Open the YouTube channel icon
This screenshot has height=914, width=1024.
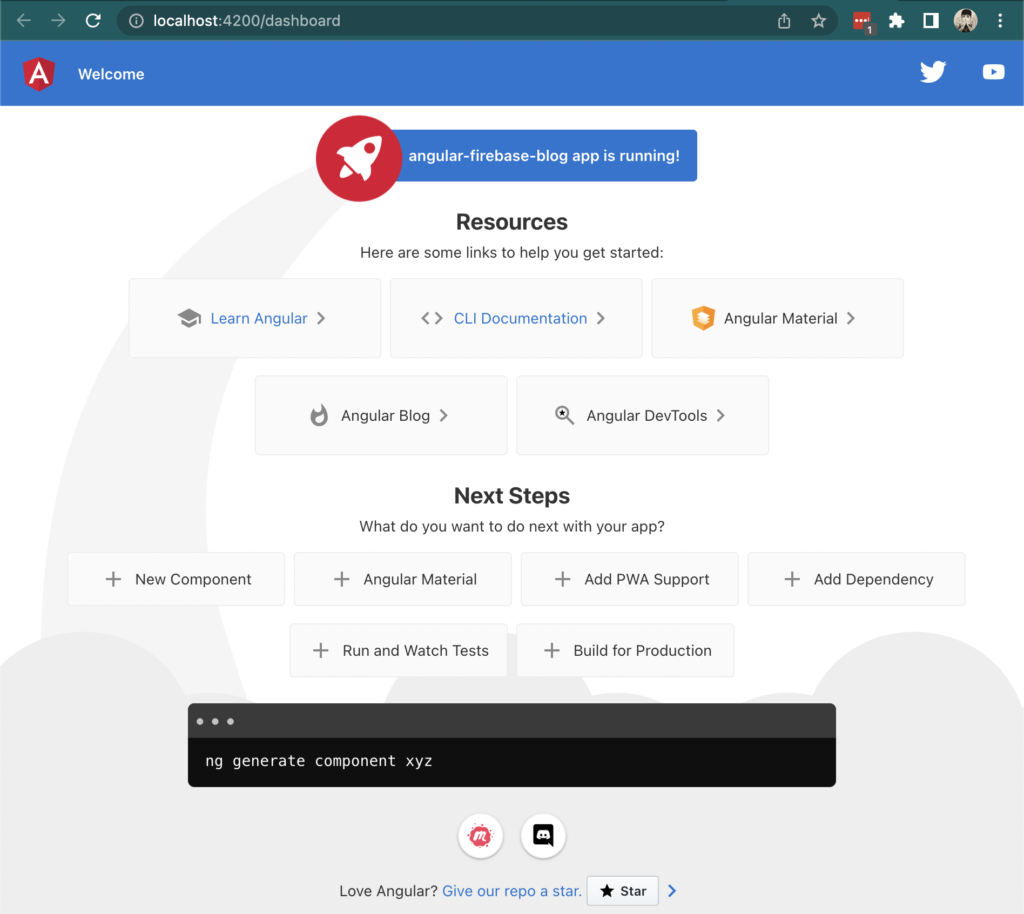tap(992, 71)
